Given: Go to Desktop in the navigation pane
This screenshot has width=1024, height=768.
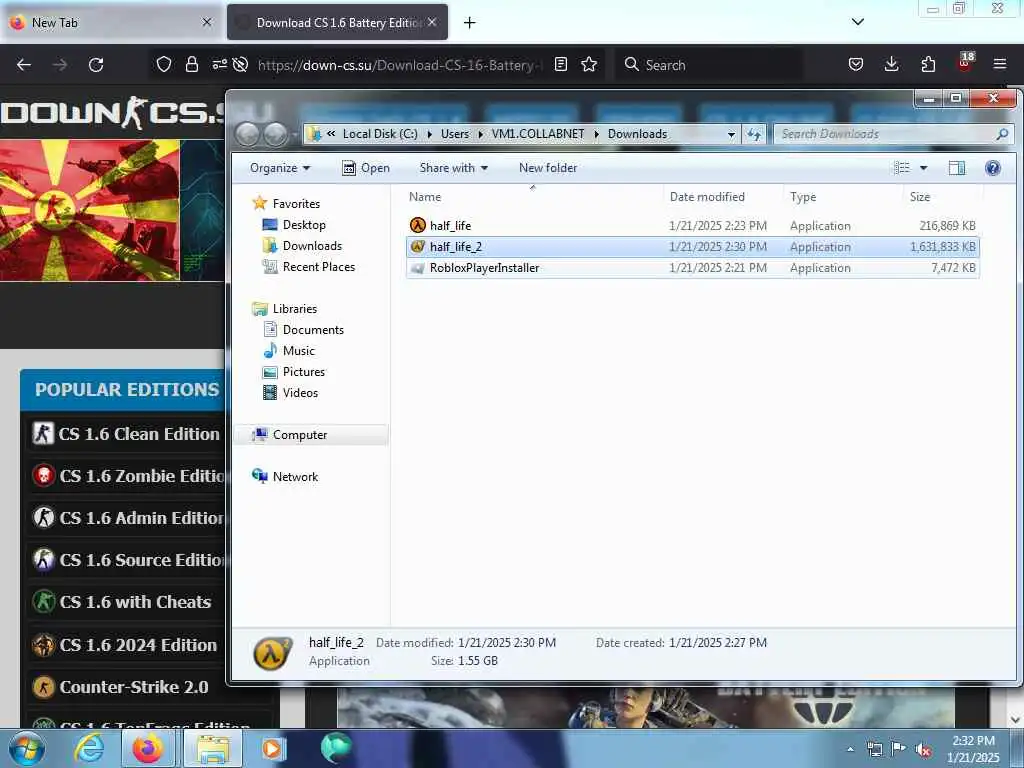Looking at the screenshot, I should pos(304,225).
